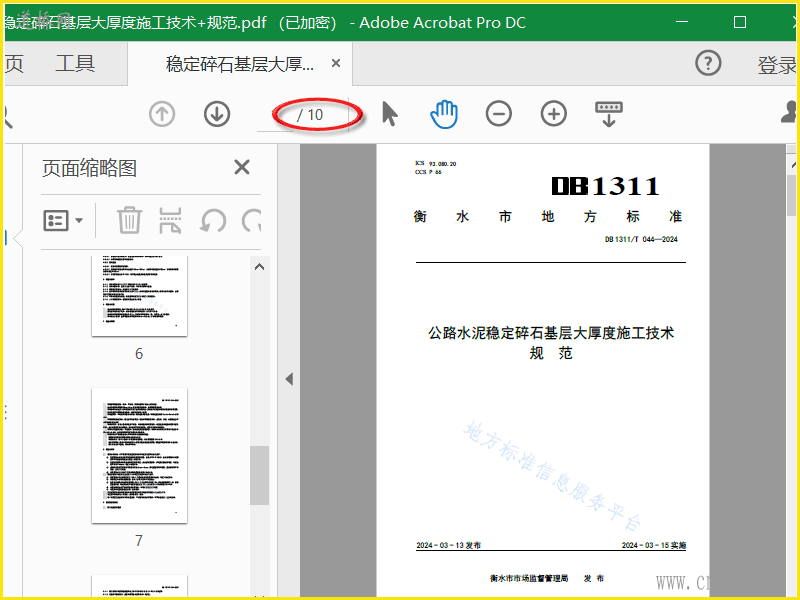
Task: Go to next page with down arrow
Action: click(217, 114)
